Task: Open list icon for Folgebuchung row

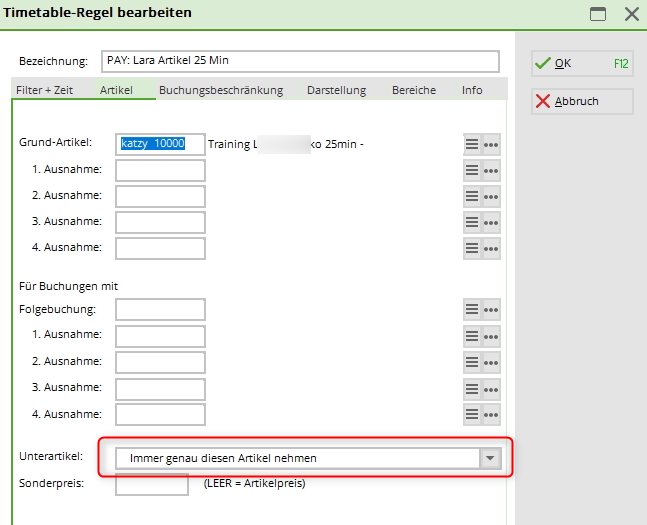Action: click(x=472, y=310)
